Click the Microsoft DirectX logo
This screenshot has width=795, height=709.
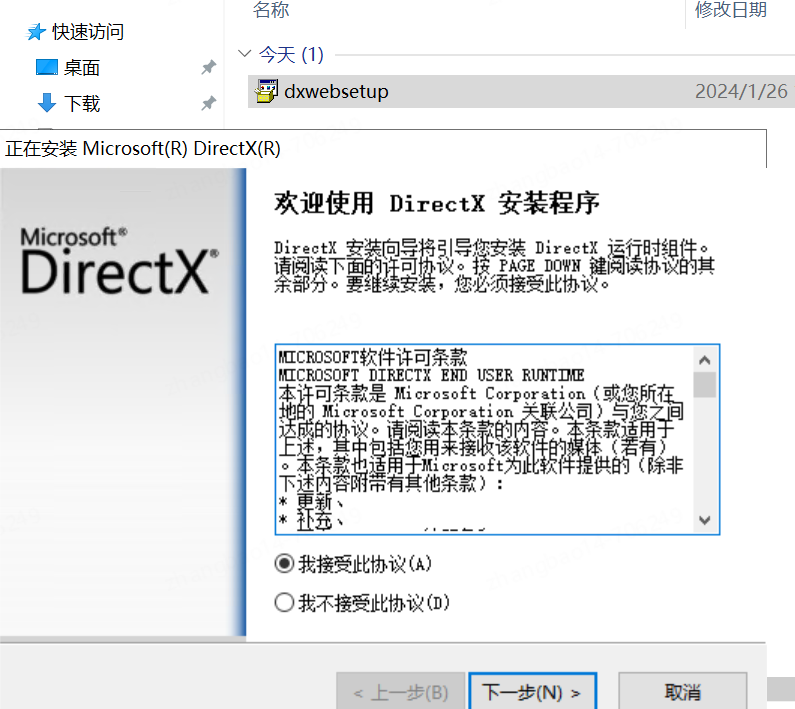120,261
